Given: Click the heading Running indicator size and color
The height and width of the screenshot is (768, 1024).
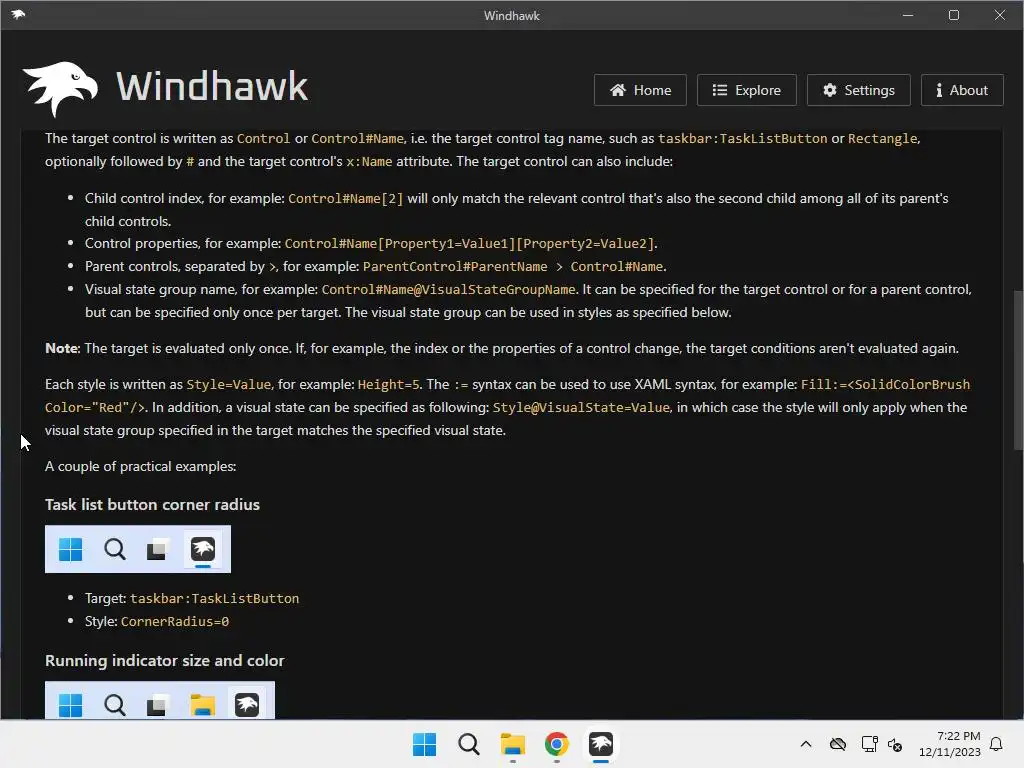Looking at the screenshot, I should 165,661.
